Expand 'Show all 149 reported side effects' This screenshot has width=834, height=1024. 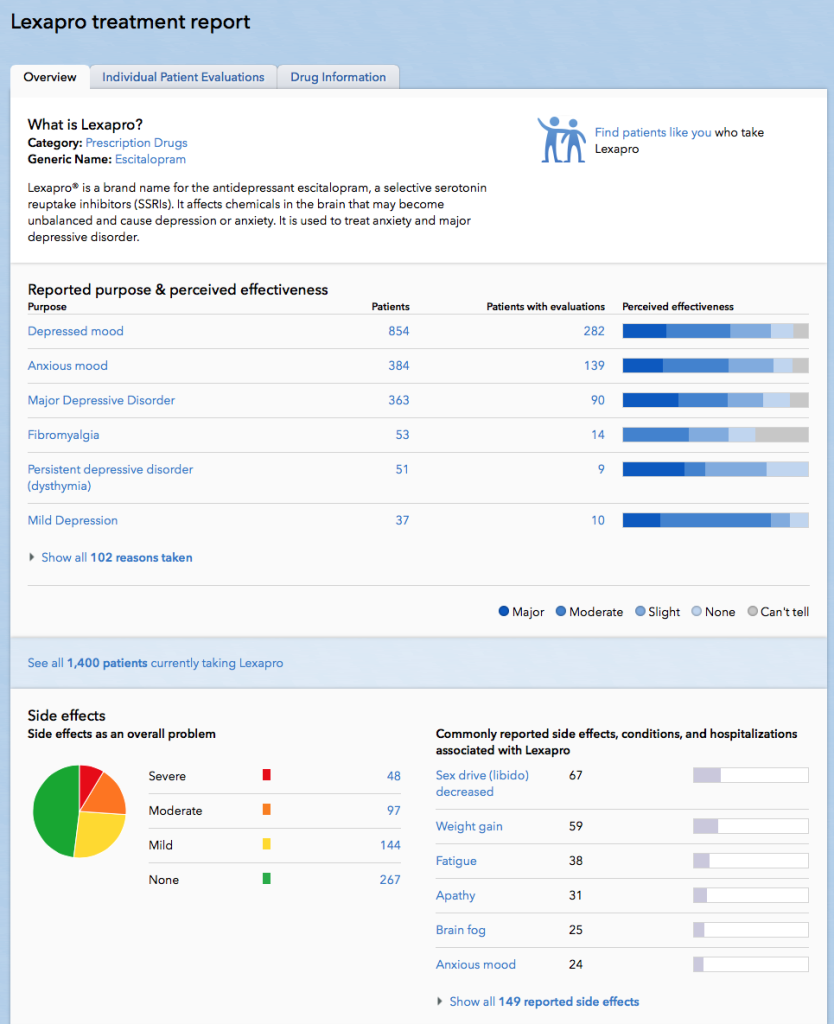544,1002
